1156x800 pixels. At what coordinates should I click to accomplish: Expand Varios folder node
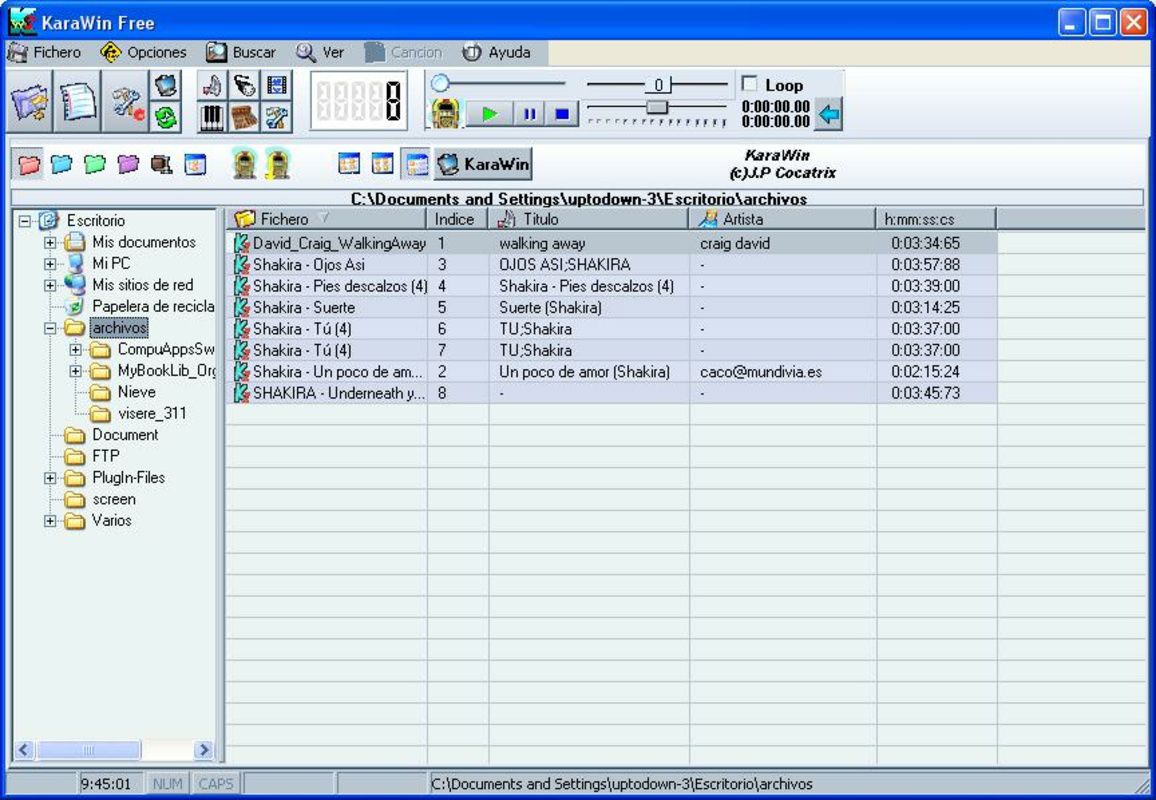(49, 521)
